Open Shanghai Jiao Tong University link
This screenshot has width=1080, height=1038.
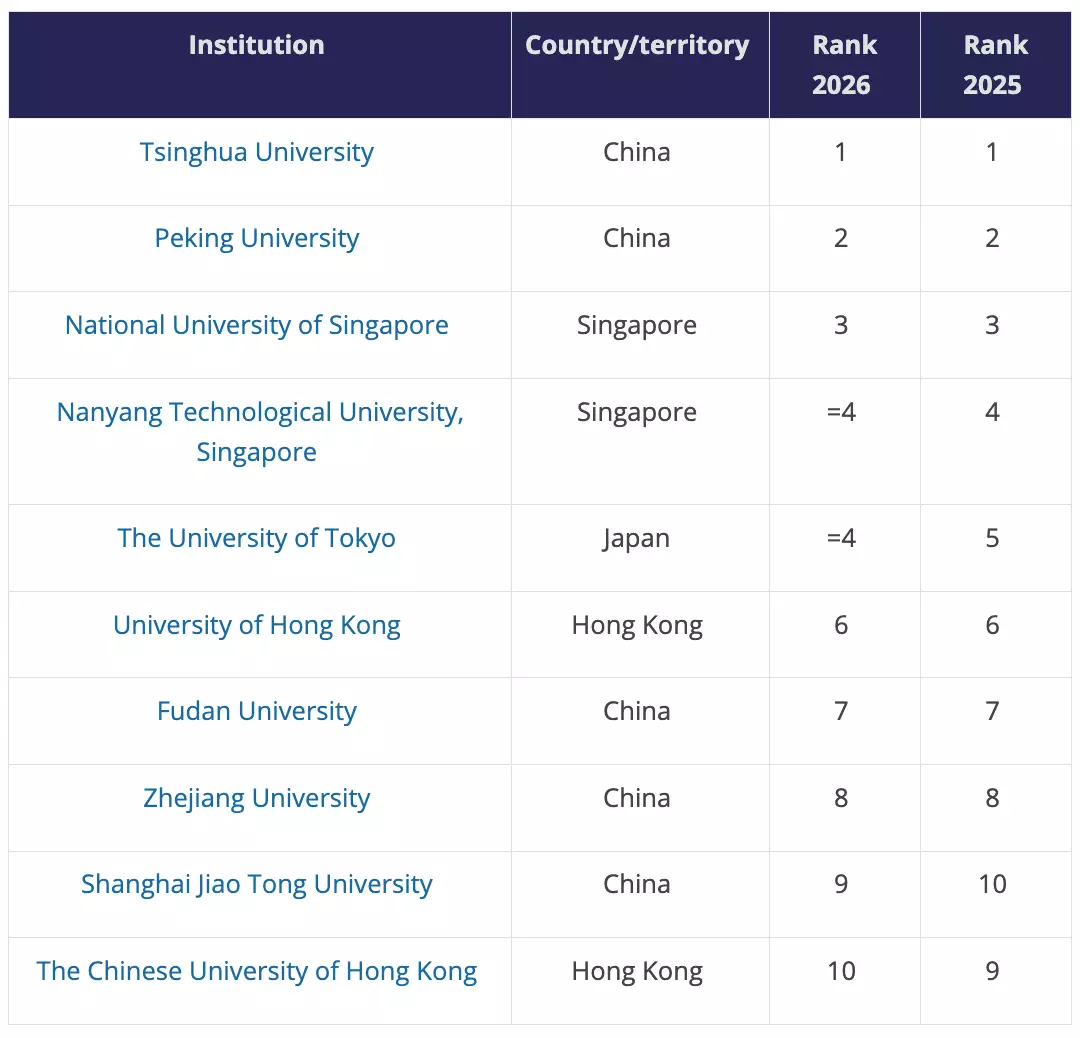(x=257, y=884)
